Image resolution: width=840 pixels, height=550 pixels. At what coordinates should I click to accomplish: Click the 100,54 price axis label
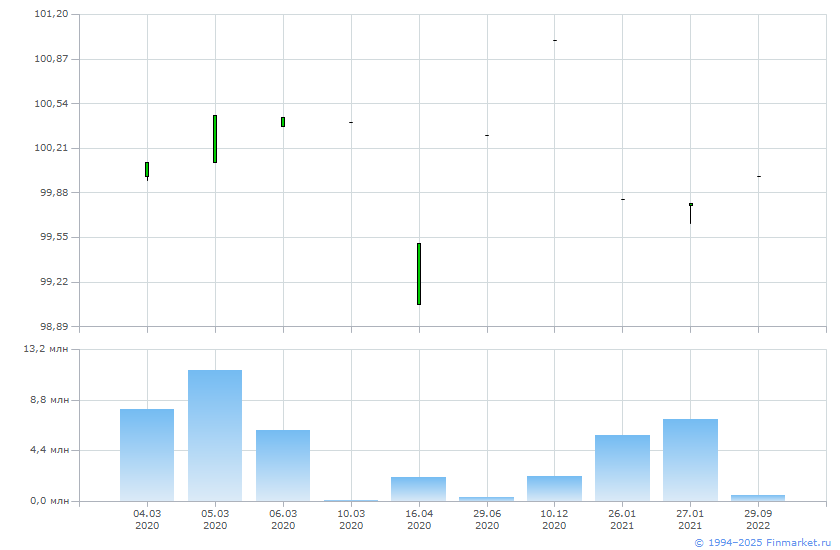click(x=51, y=103)
